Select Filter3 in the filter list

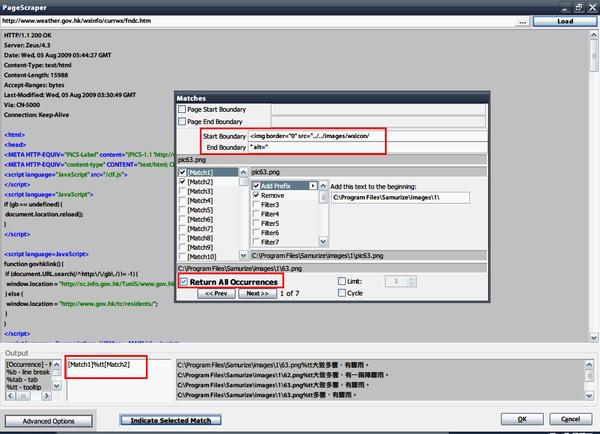(270, 205)
